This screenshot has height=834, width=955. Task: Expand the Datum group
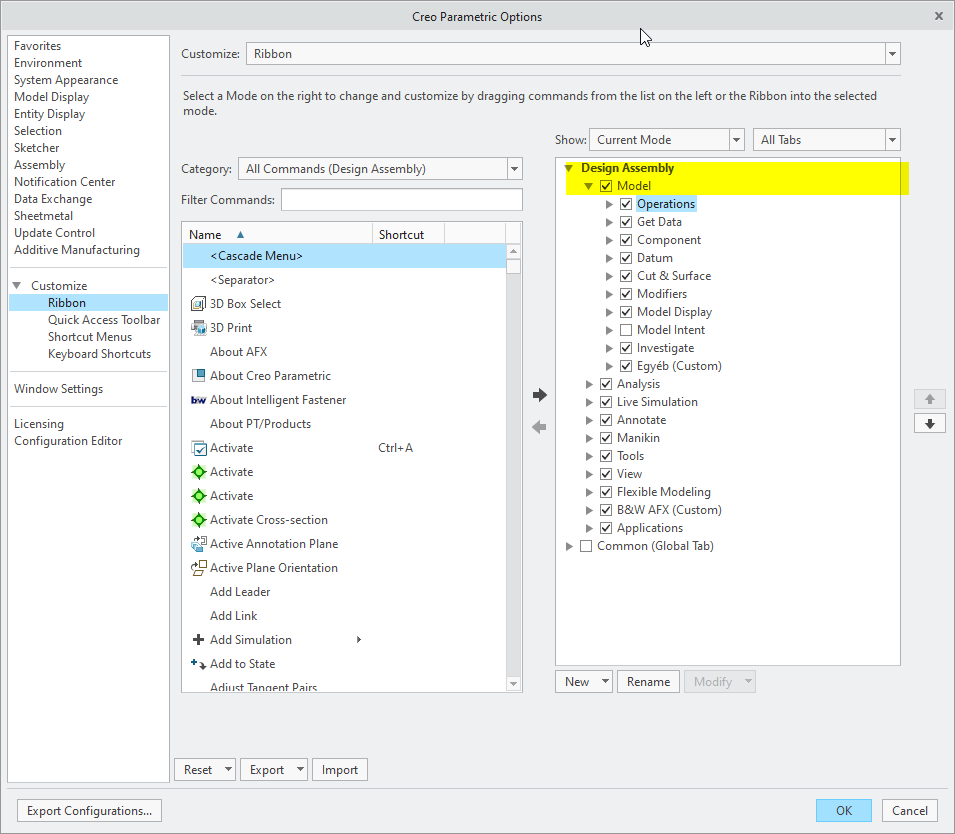coord(608,258)
